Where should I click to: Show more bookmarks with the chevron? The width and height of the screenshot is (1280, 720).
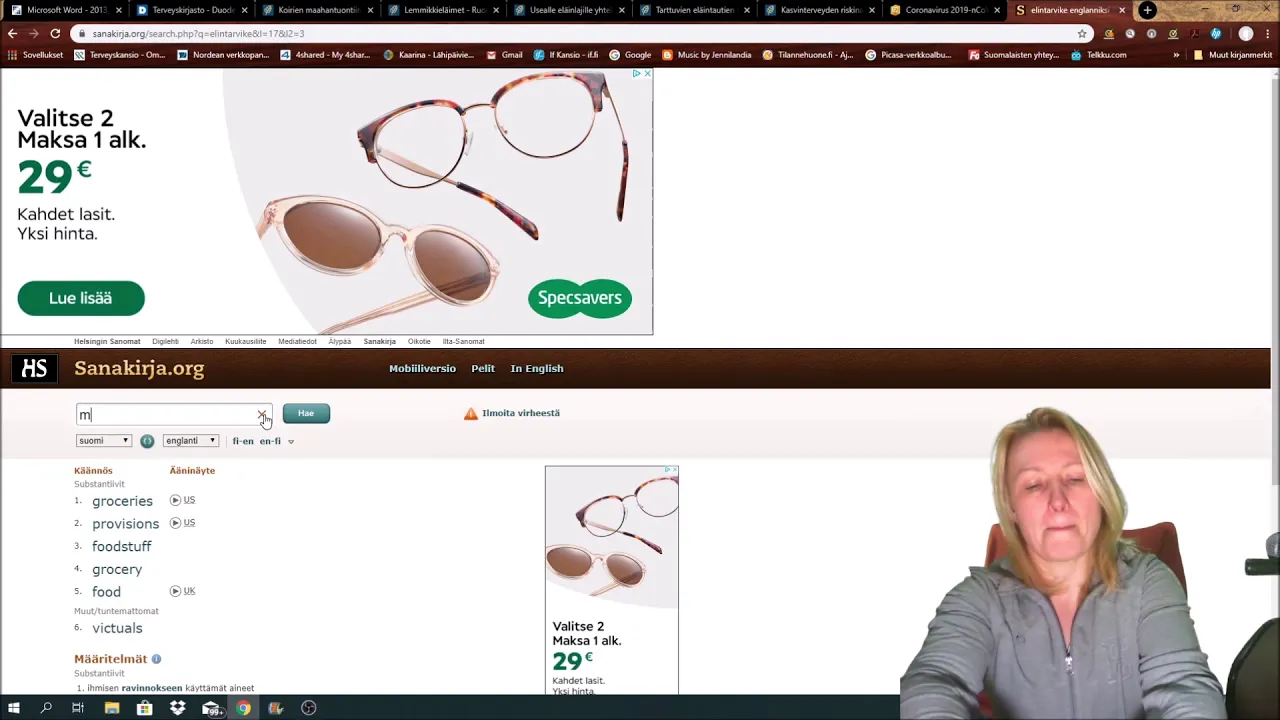pyautogui.click(x=1176, y=55)
